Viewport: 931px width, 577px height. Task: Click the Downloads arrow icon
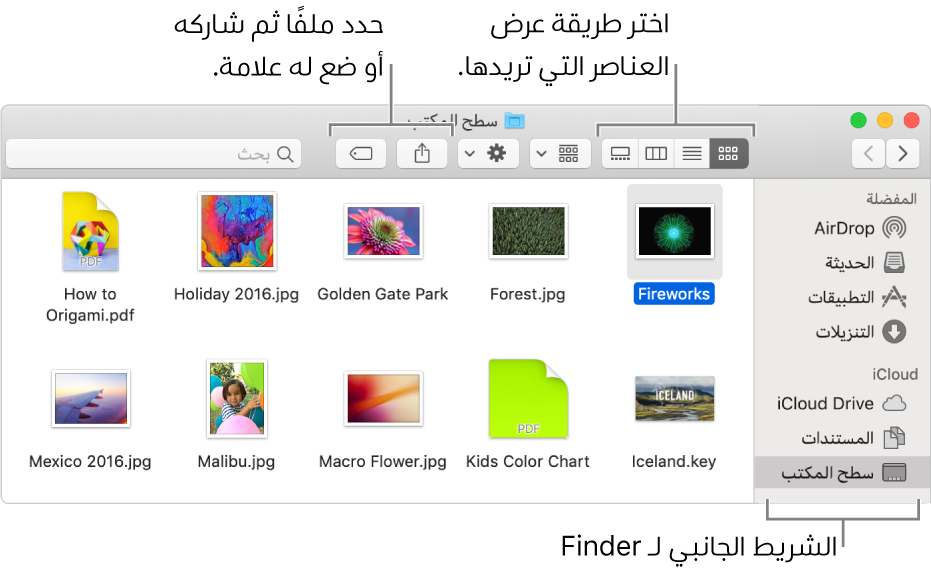pos(894,331)
